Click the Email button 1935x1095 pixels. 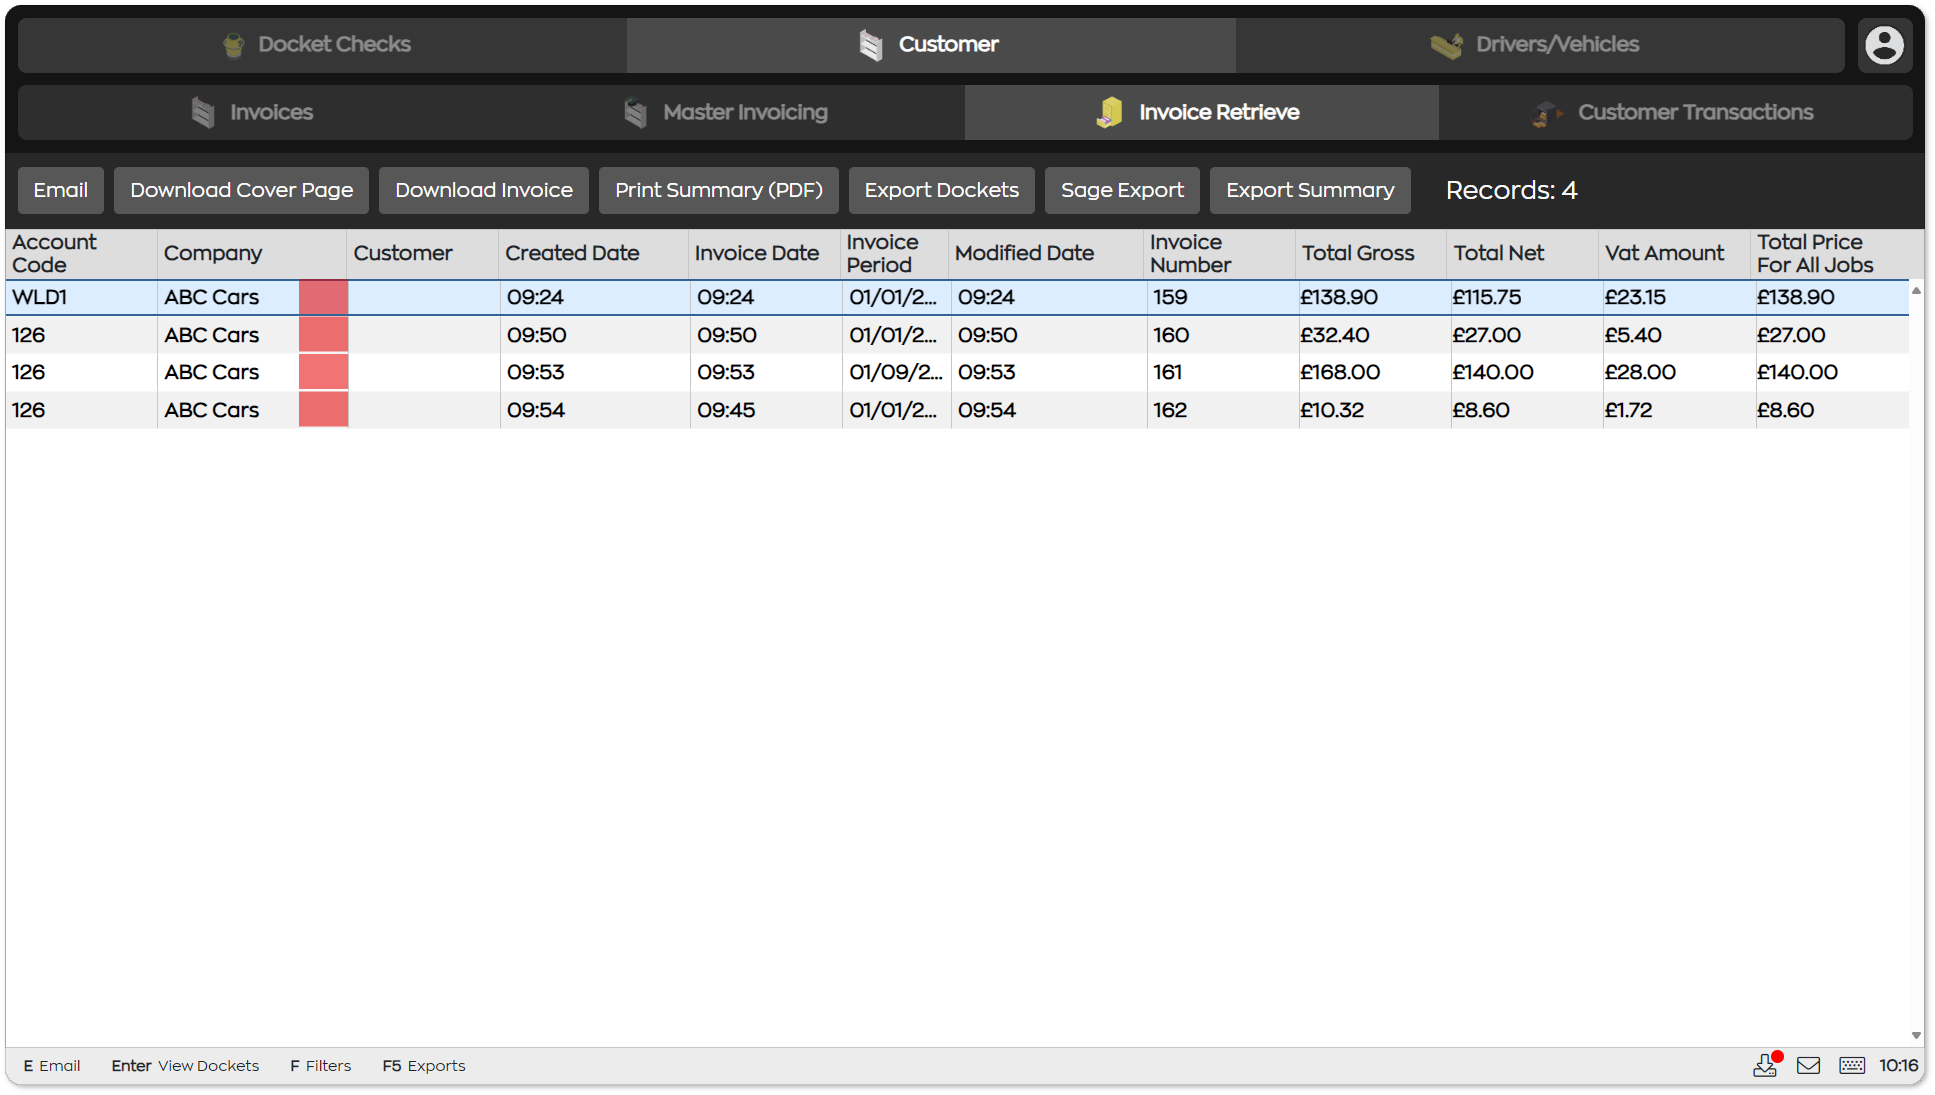(61, 190)
